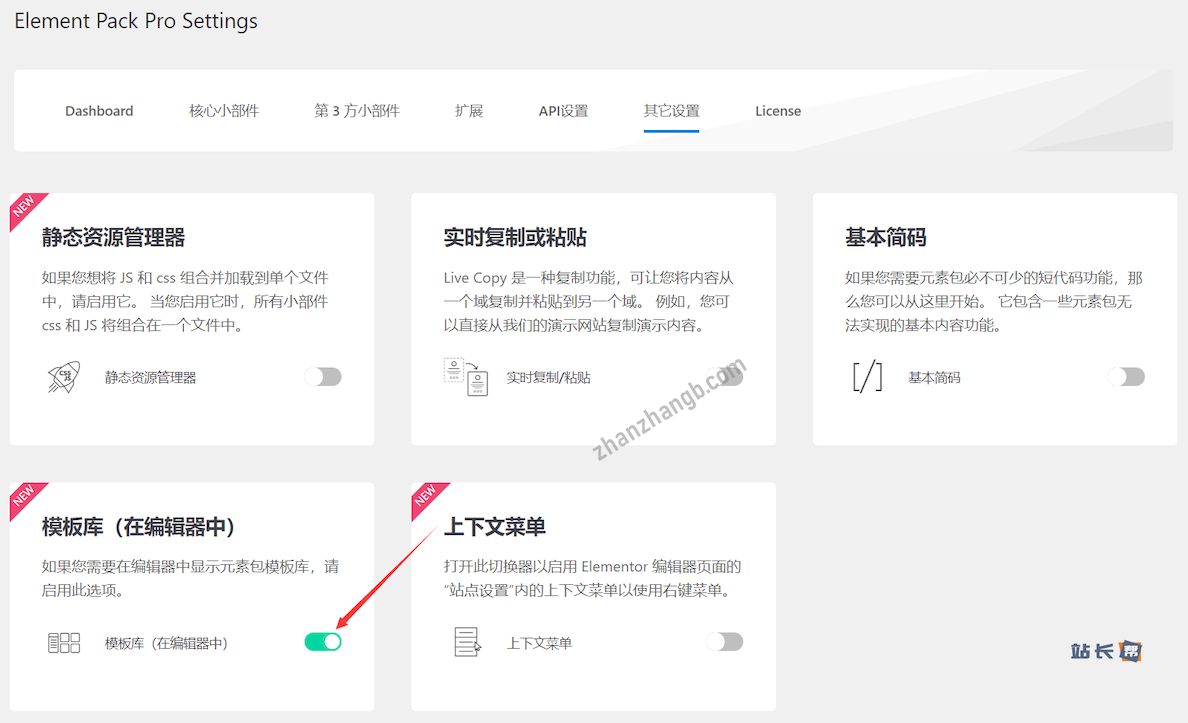Click the rocket icon for static asset manager

click(x=65, y=377)
